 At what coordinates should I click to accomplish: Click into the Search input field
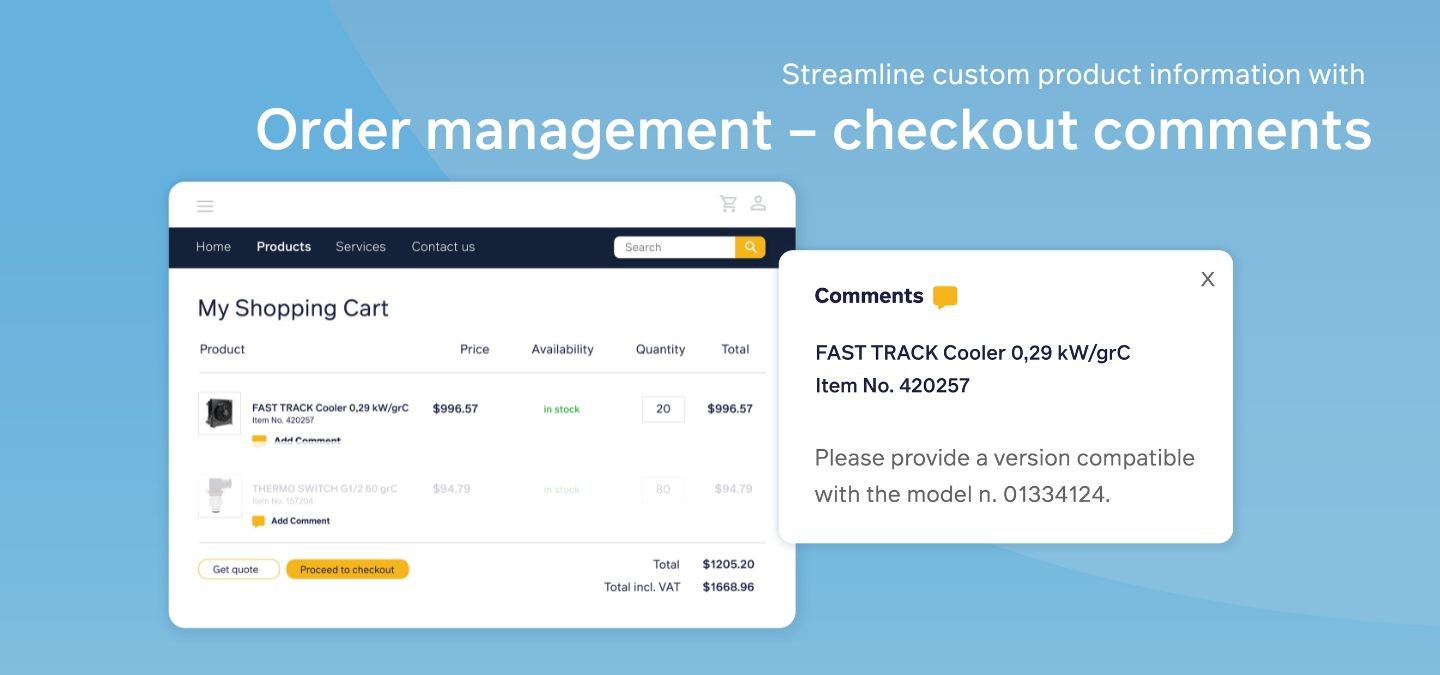[675, 247]
